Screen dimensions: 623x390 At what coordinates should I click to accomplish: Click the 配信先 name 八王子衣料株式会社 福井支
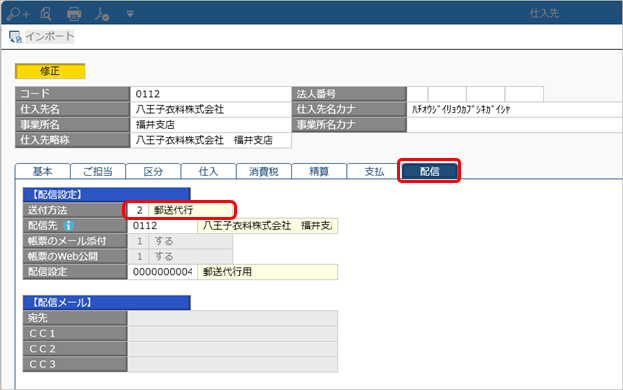[267, 226]
